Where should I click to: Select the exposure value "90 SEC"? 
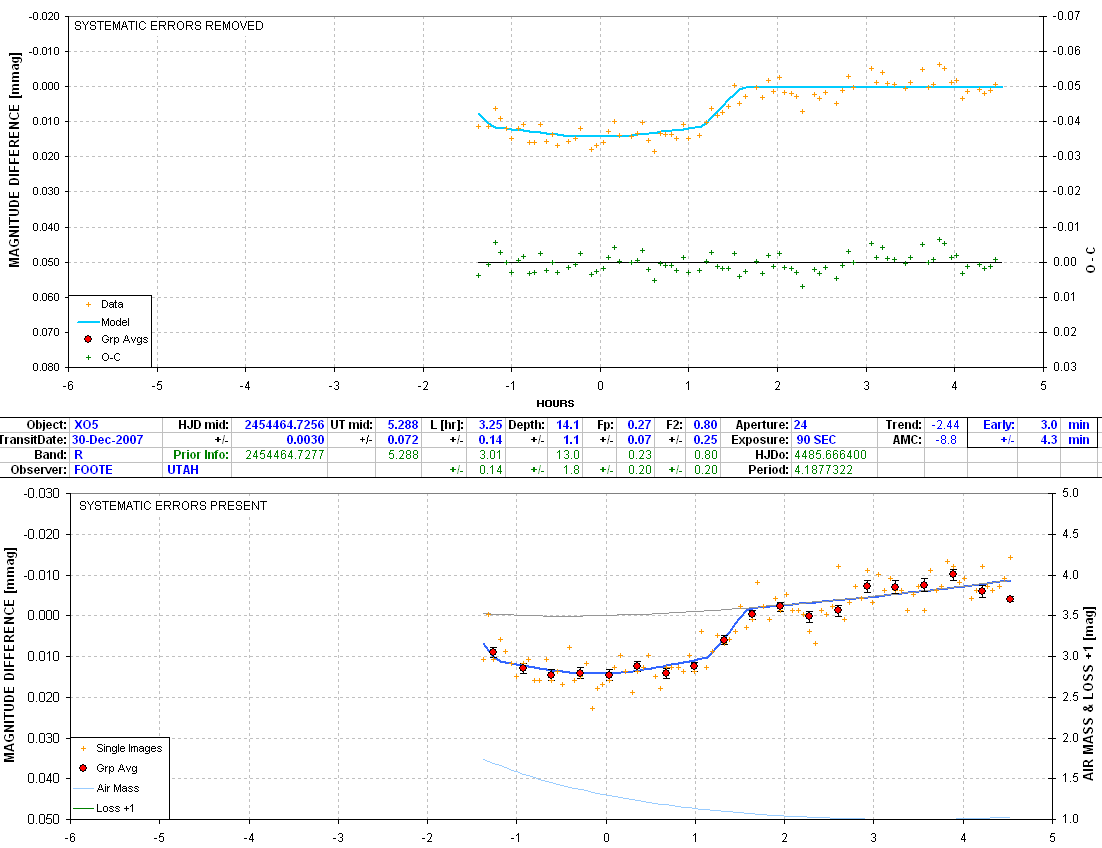coord(816,440)
